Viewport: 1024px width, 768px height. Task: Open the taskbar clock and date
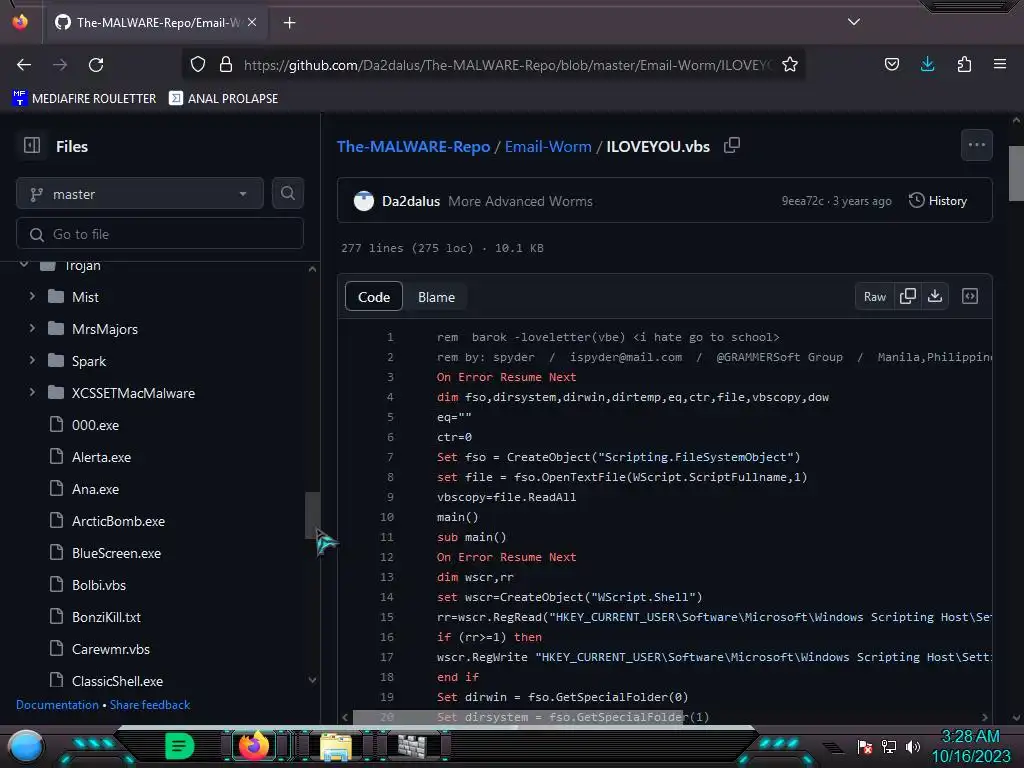[971, 746]
